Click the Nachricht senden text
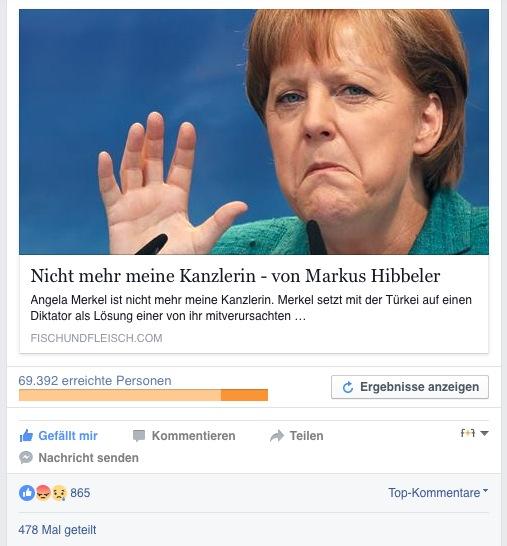Viewport: 507px width, 546px height. 88,458
